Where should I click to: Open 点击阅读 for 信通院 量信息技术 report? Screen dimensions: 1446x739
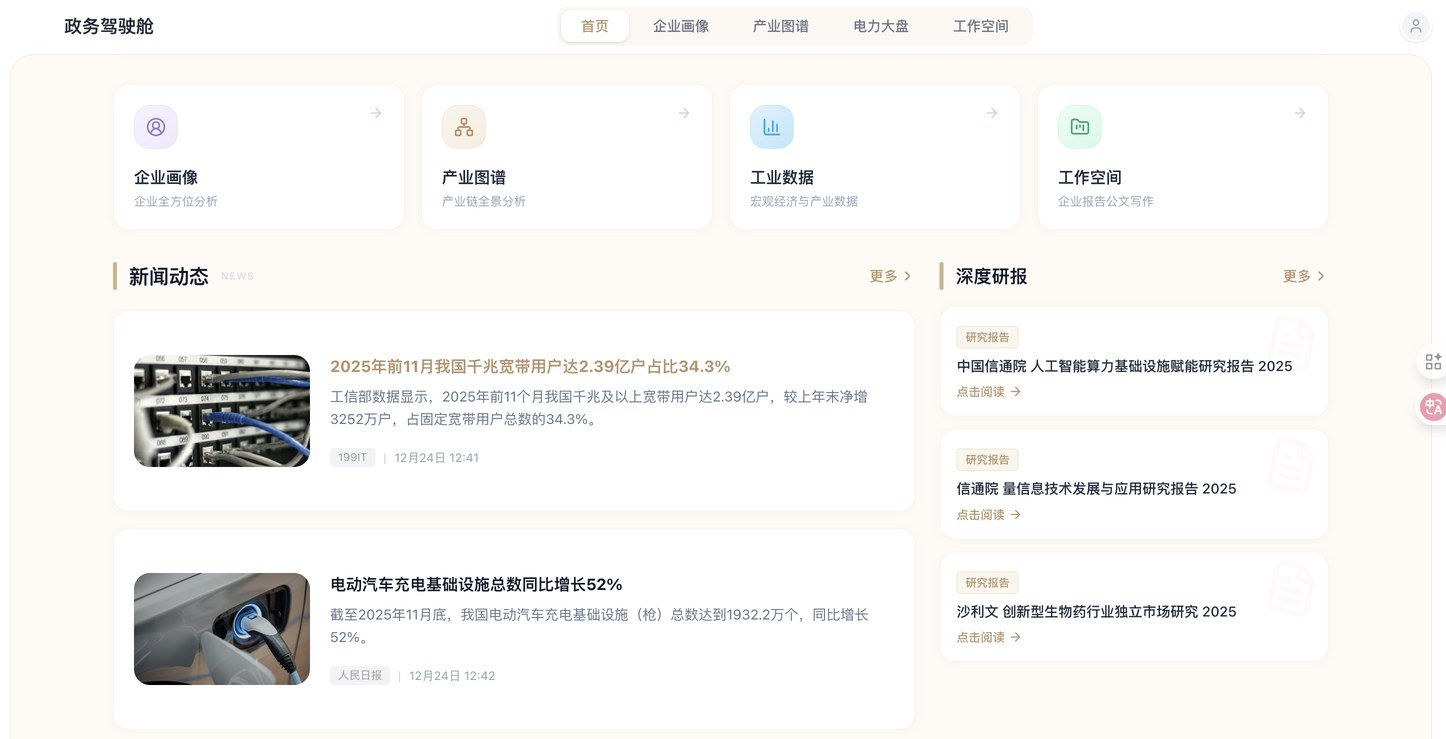click(989, 515)
